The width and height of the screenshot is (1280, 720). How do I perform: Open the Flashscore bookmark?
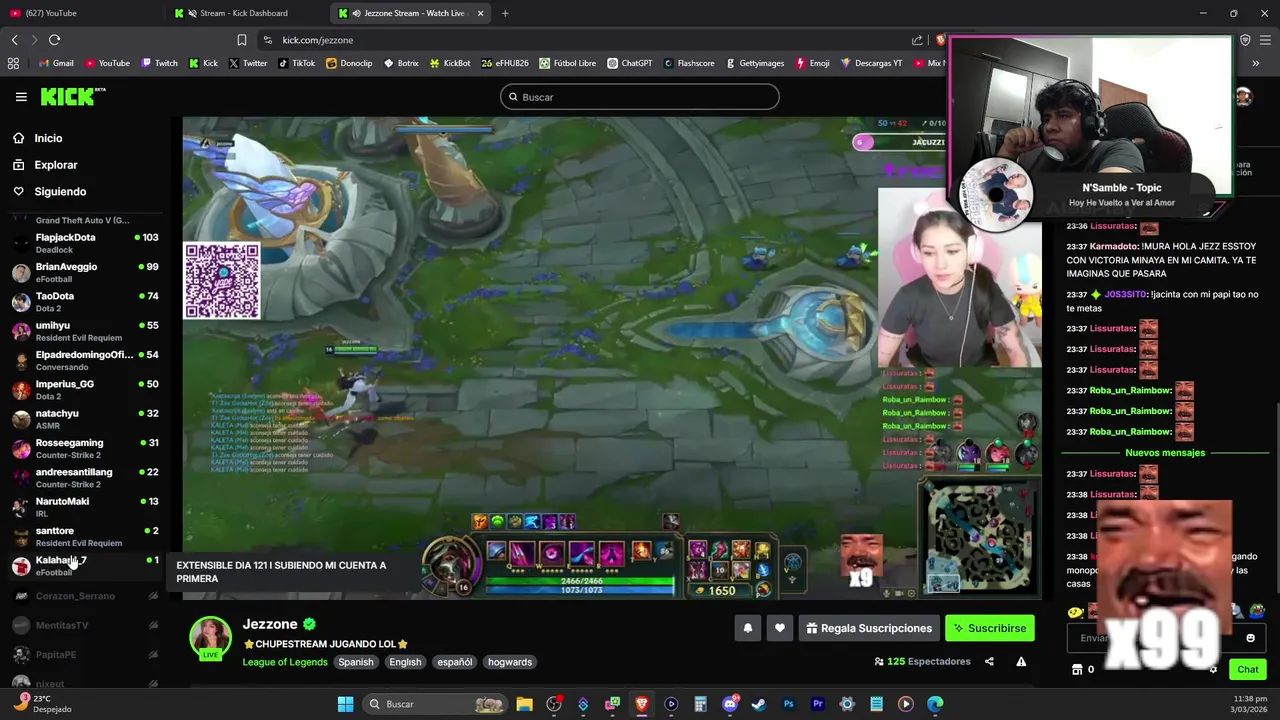[689, 63]
